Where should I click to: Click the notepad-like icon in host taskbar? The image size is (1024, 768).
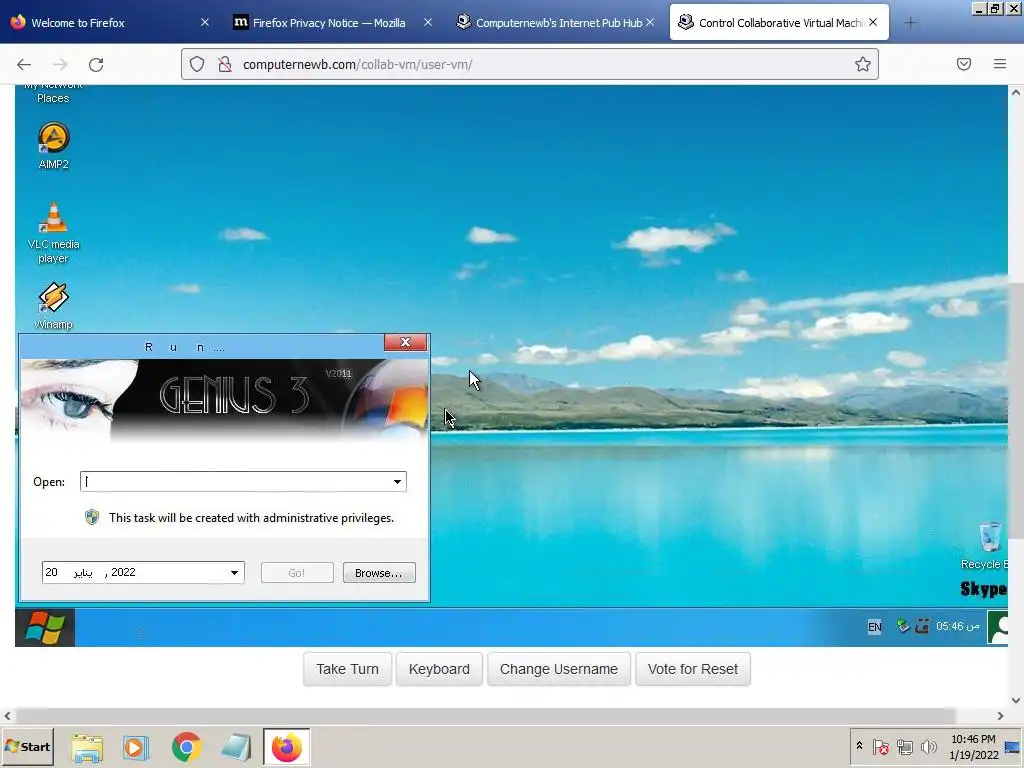[x=236, y=747]
